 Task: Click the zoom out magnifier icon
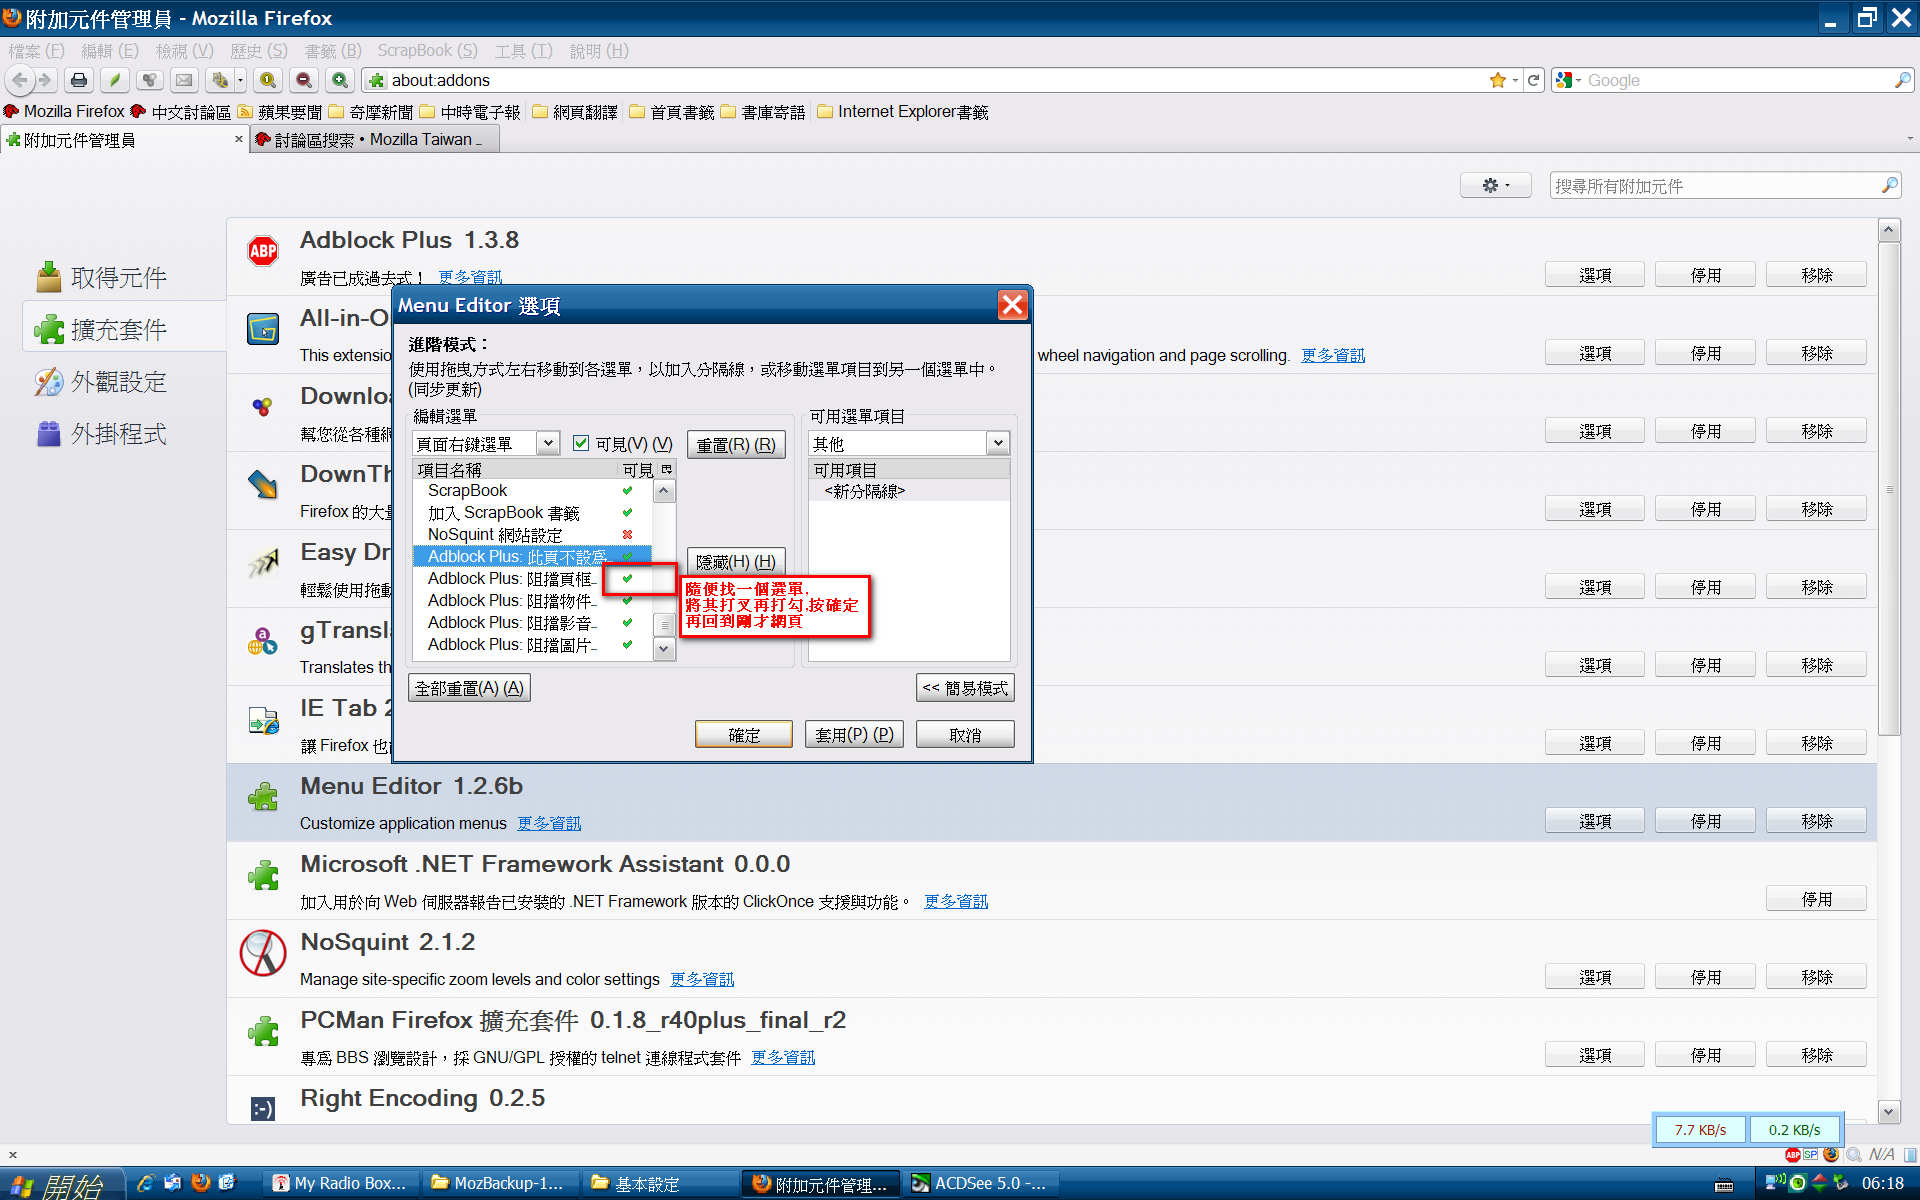coord(304,80)
